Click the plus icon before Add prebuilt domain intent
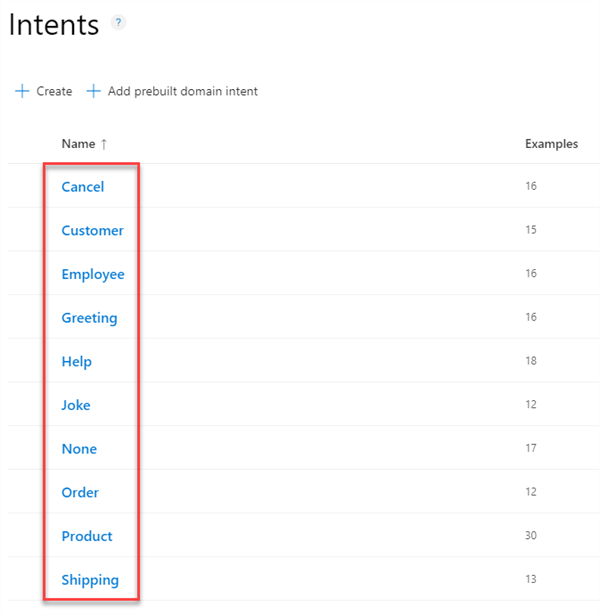Image resolution: width=600 pixels, height=615 pixels. 93,91
